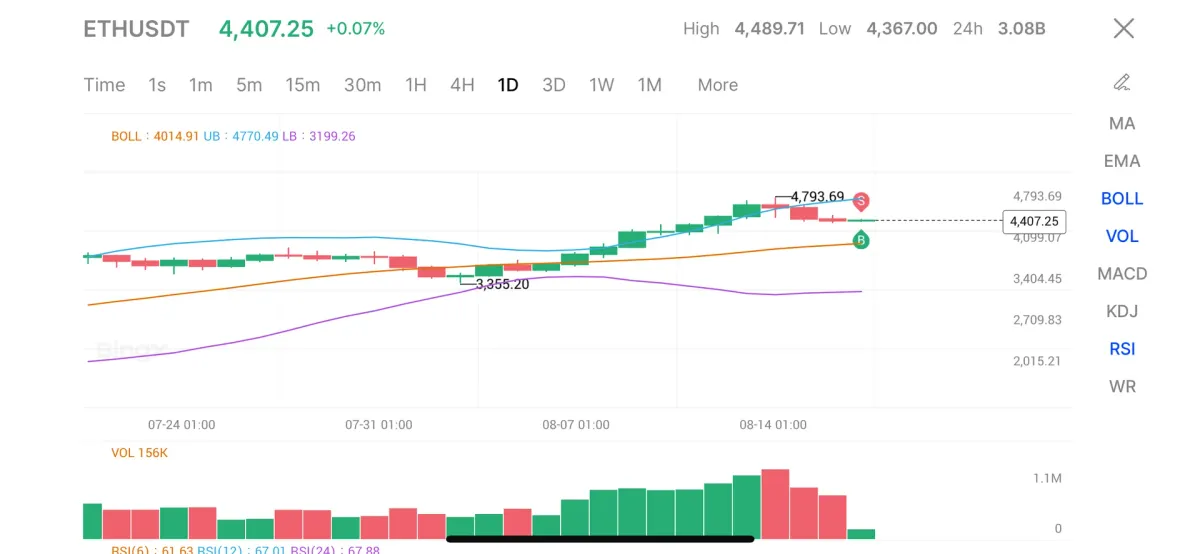Select the 4H timeframe
Viewport: 1200px width, 554px height.
[x=462, y=85]
